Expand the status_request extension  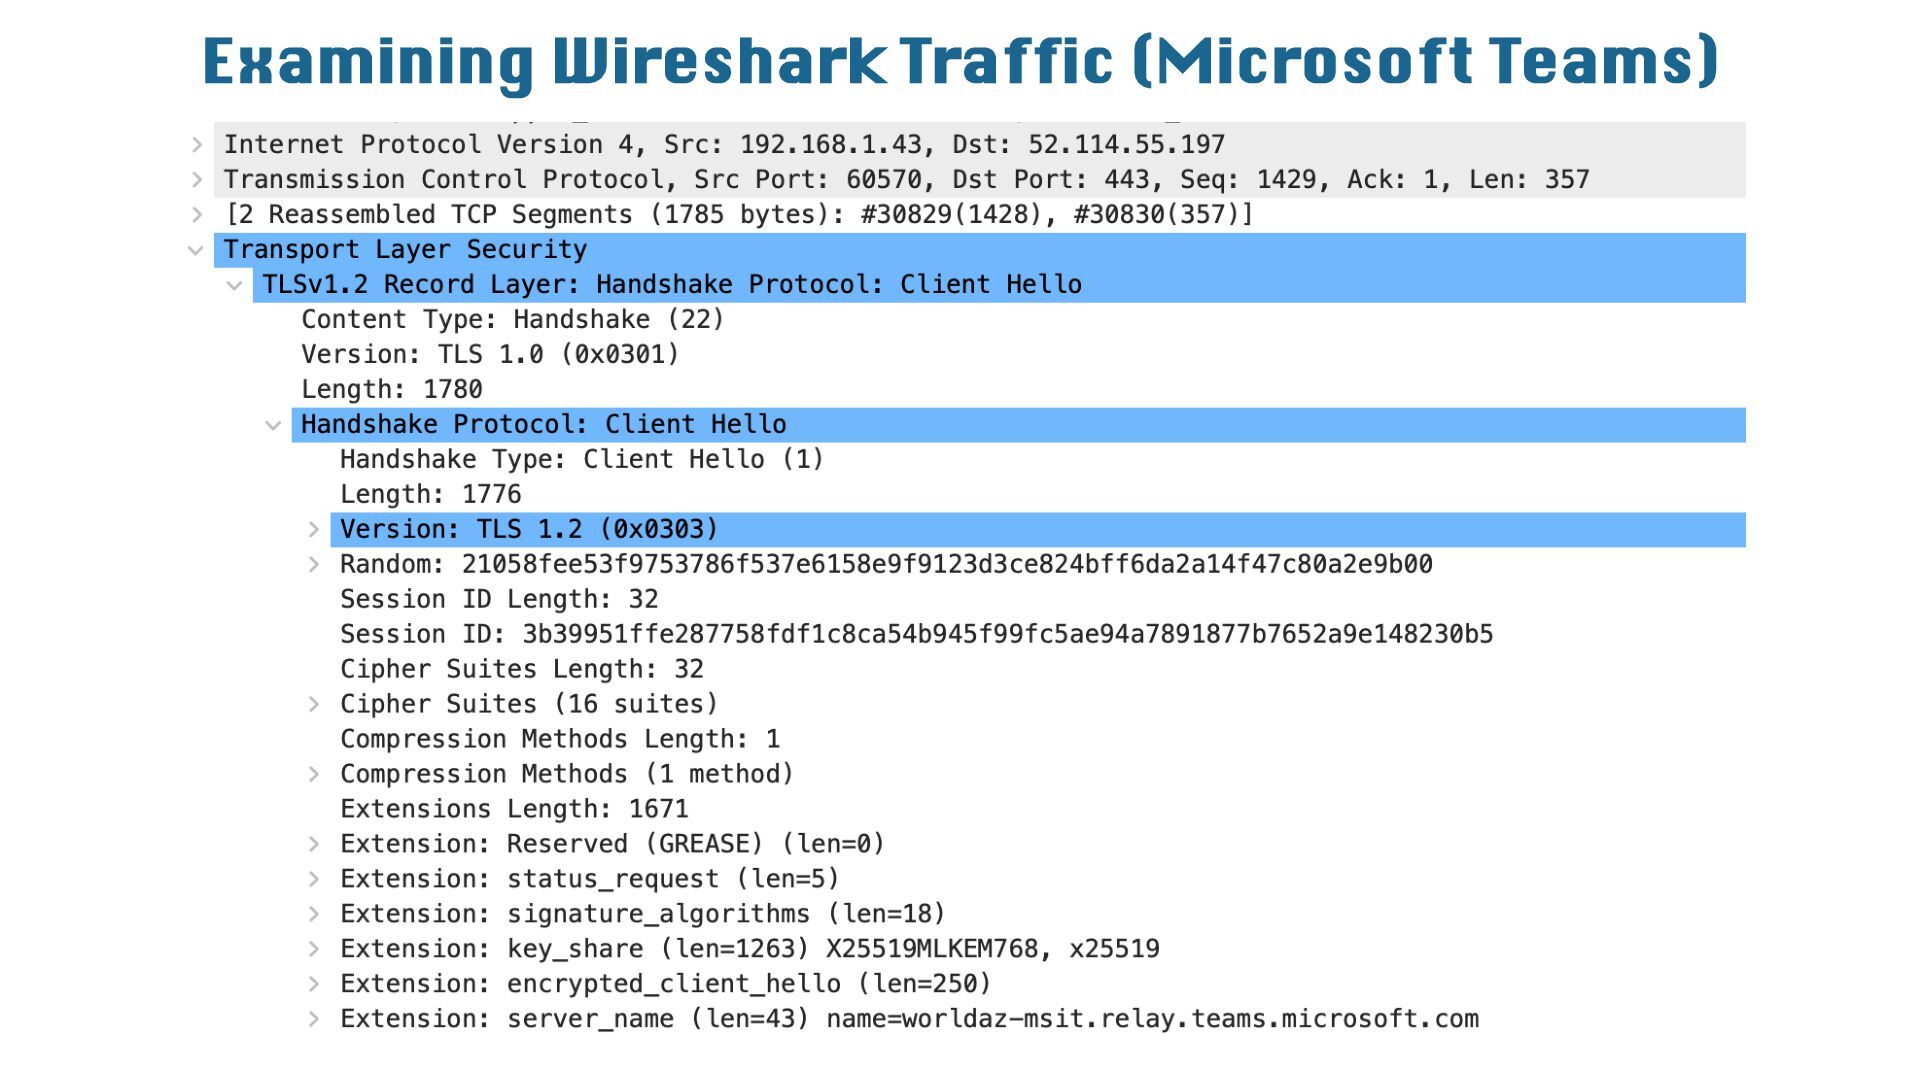[x=313, y=879]
